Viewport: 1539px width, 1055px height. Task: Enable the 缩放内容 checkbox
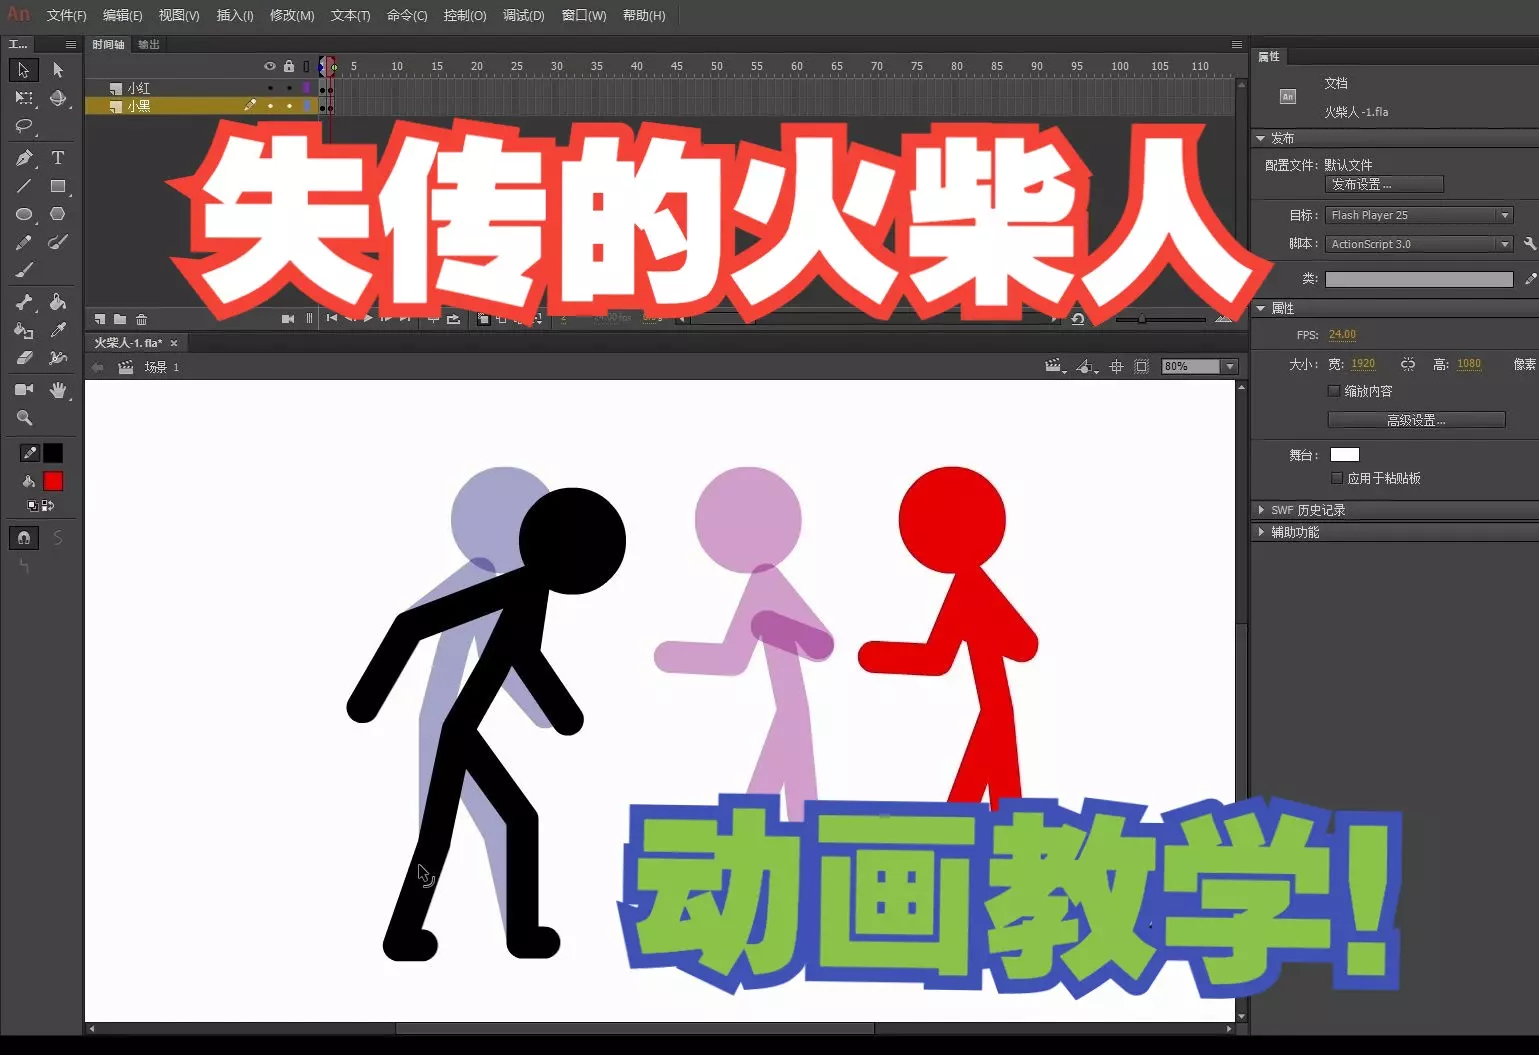(x=1334, y=391)
